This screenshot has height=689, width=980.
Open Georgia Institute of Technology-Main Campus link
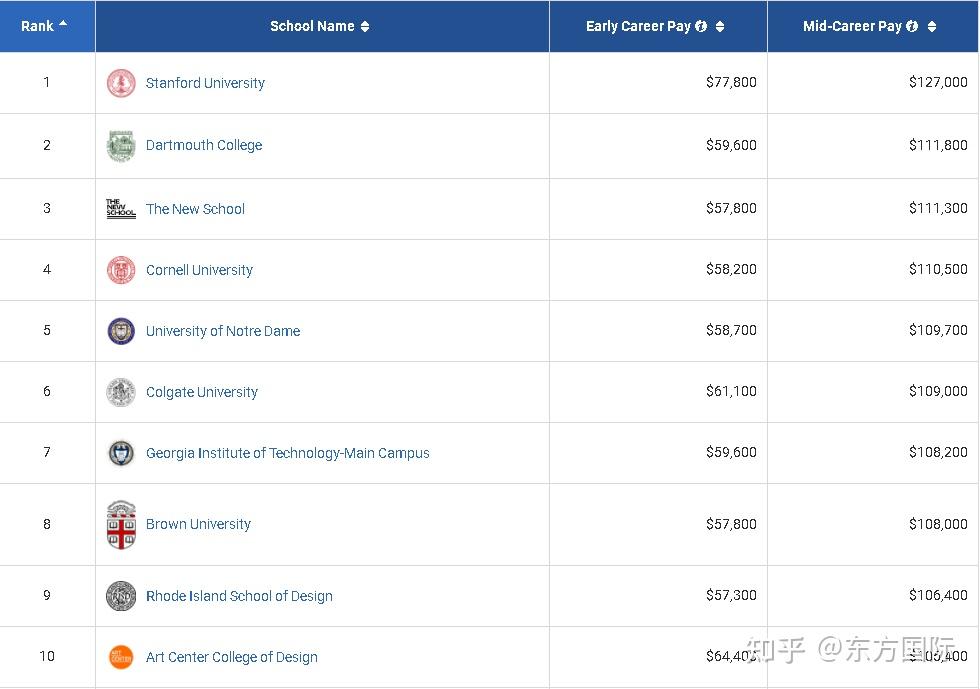pos(287,453)
